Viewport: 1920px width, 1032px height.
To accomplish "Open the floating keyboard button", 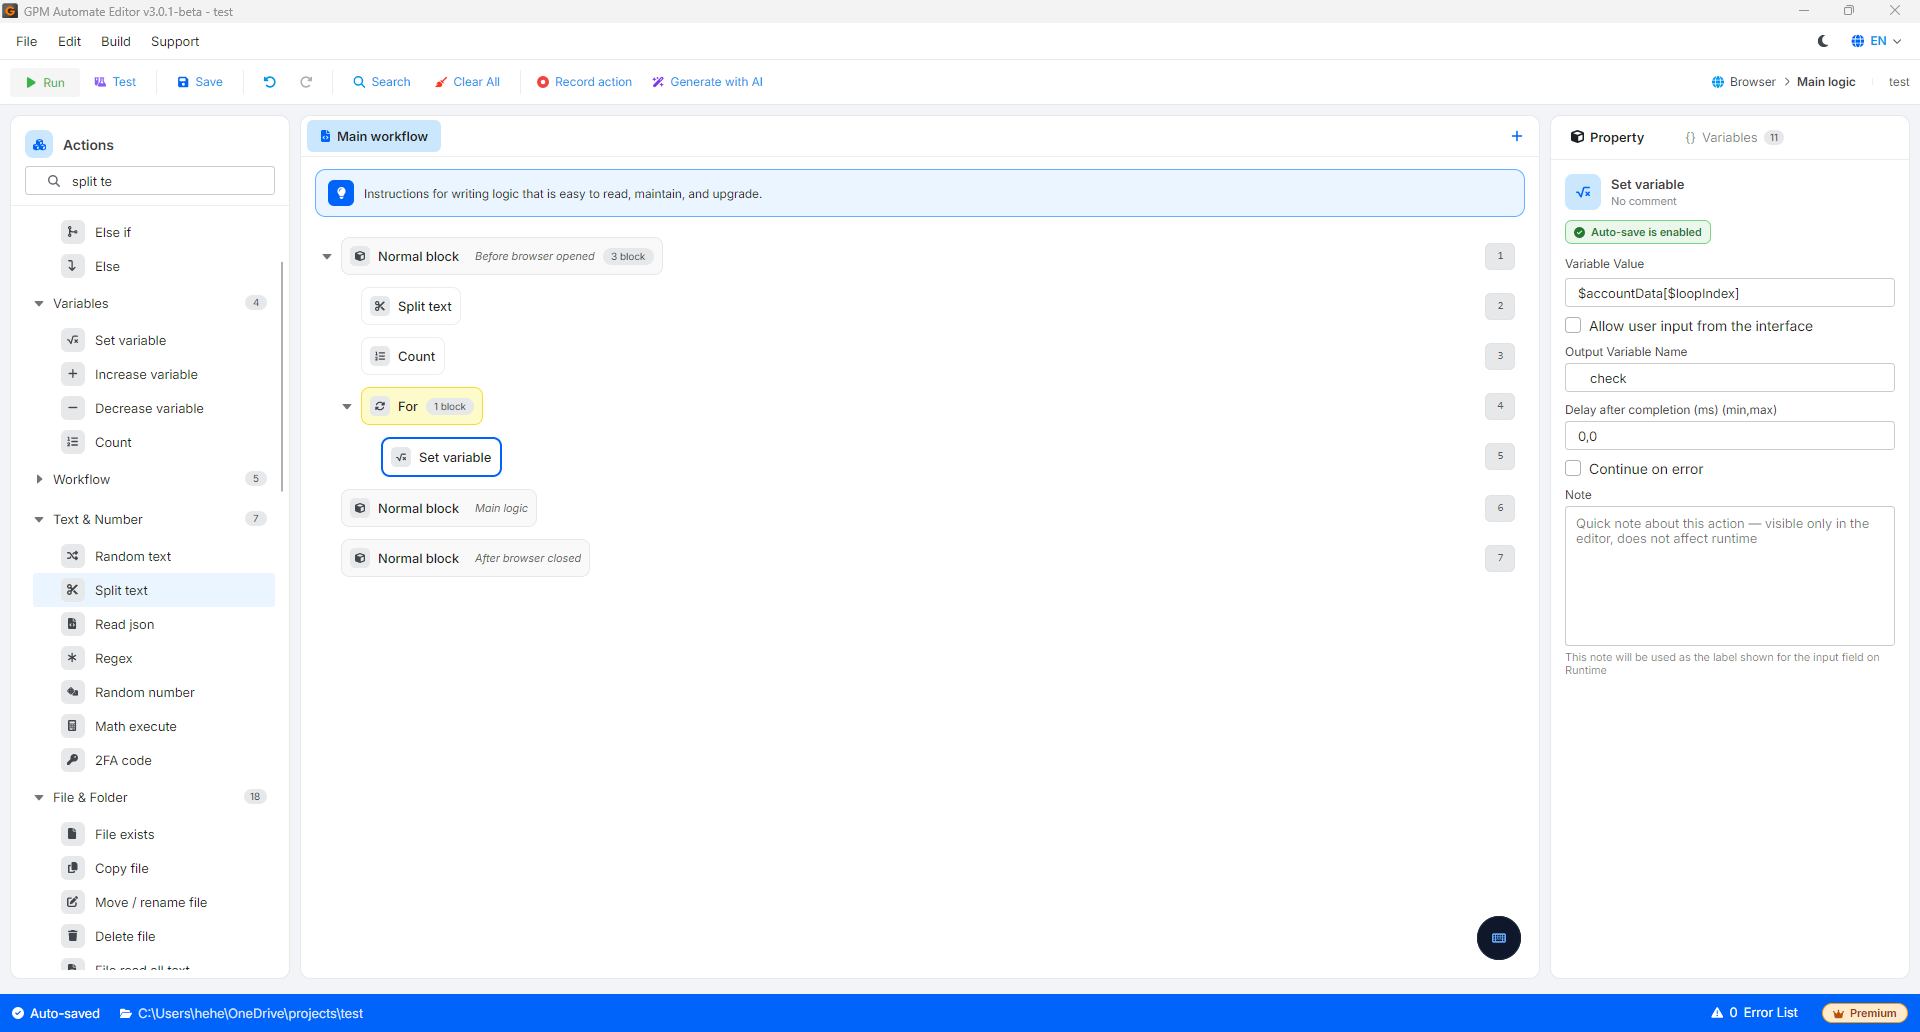I will pos(1499,938).
